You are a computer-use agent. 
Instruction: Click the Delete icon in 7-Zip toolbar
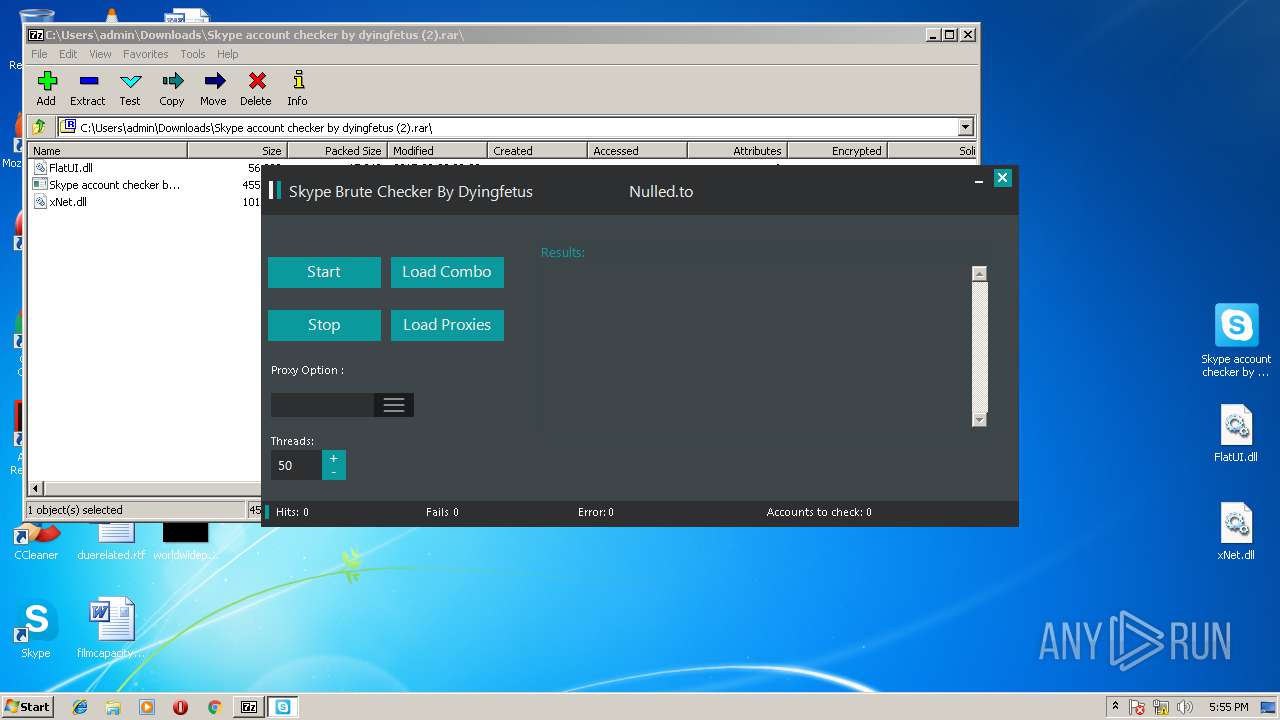(x=256, y=81)
